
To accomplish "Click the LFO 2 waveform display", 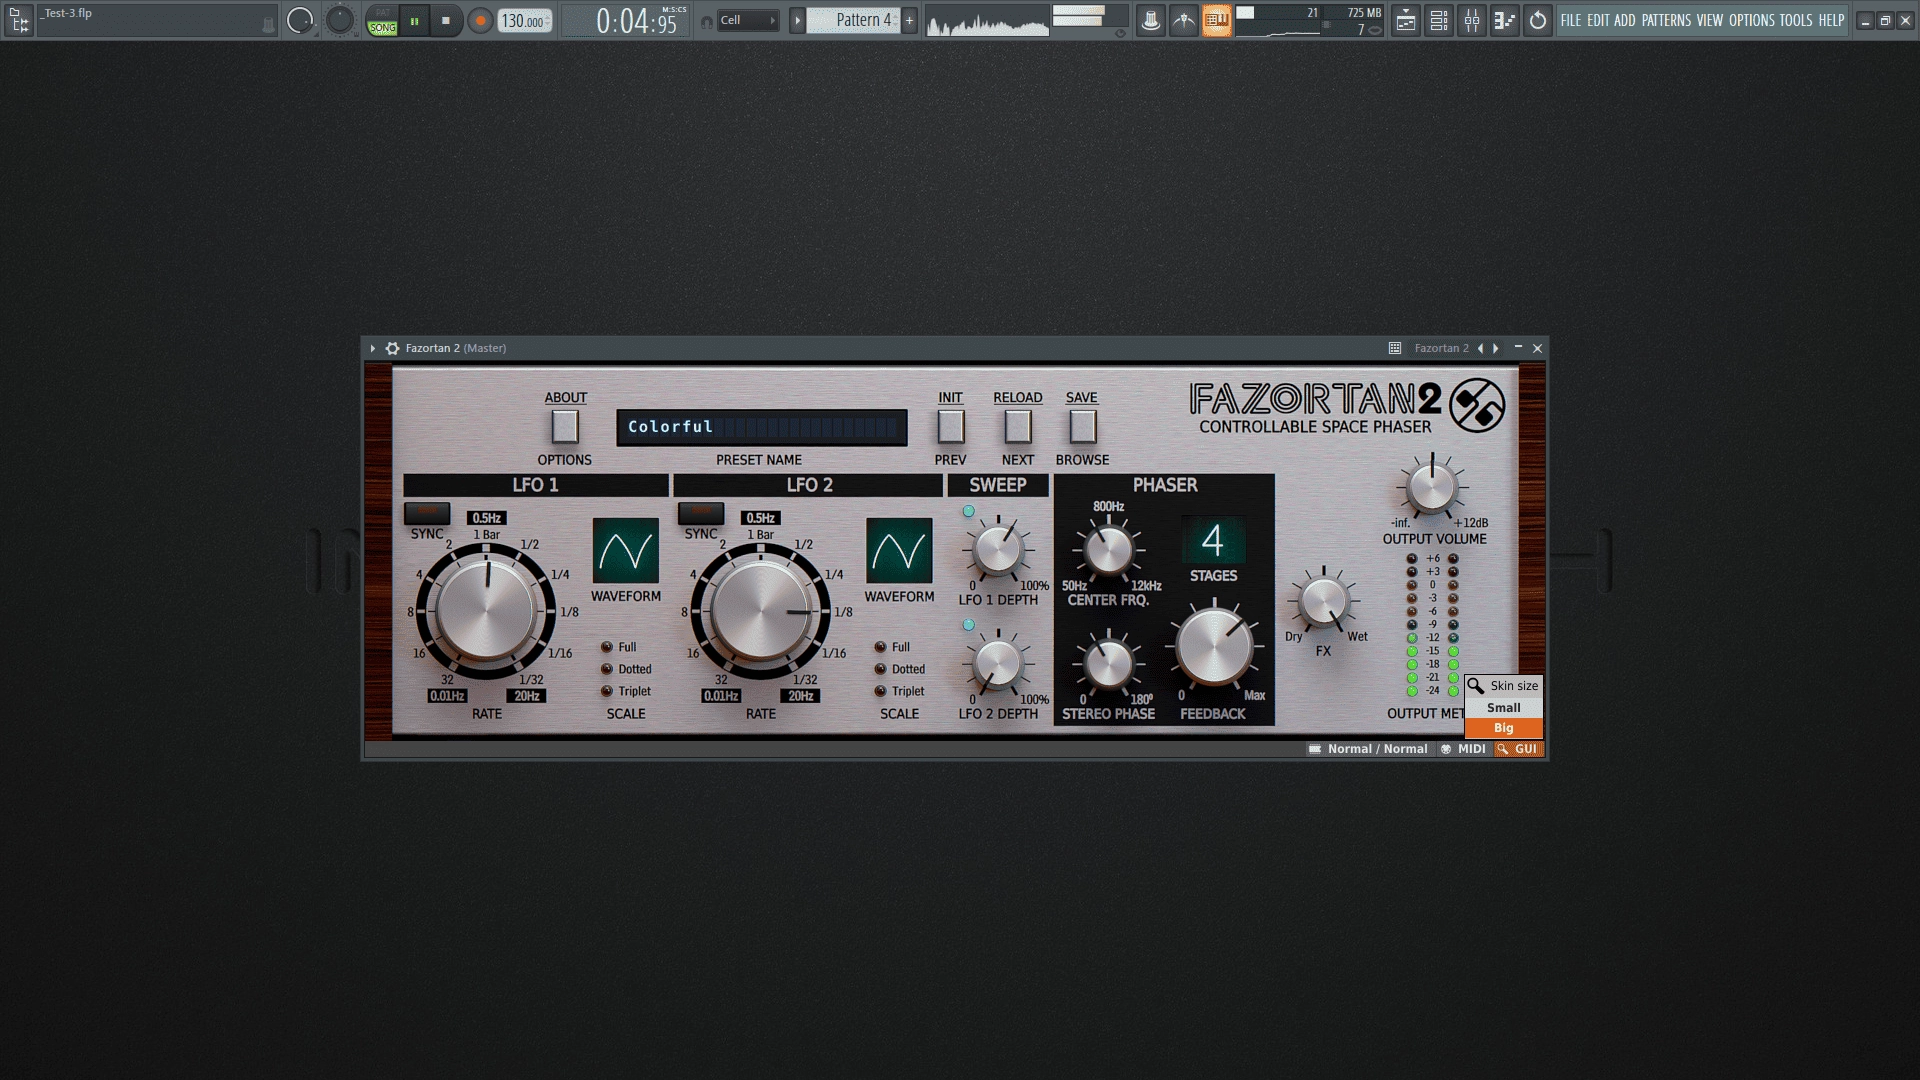I will (x=900, y=551).
